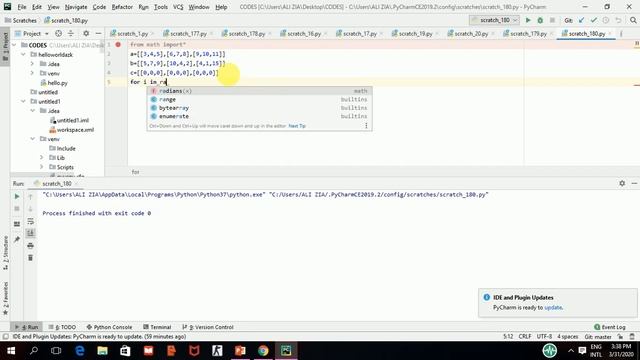Start debugging with the bug icon
The height and width of the screenshot is (360, 640).
pos(540,20)
